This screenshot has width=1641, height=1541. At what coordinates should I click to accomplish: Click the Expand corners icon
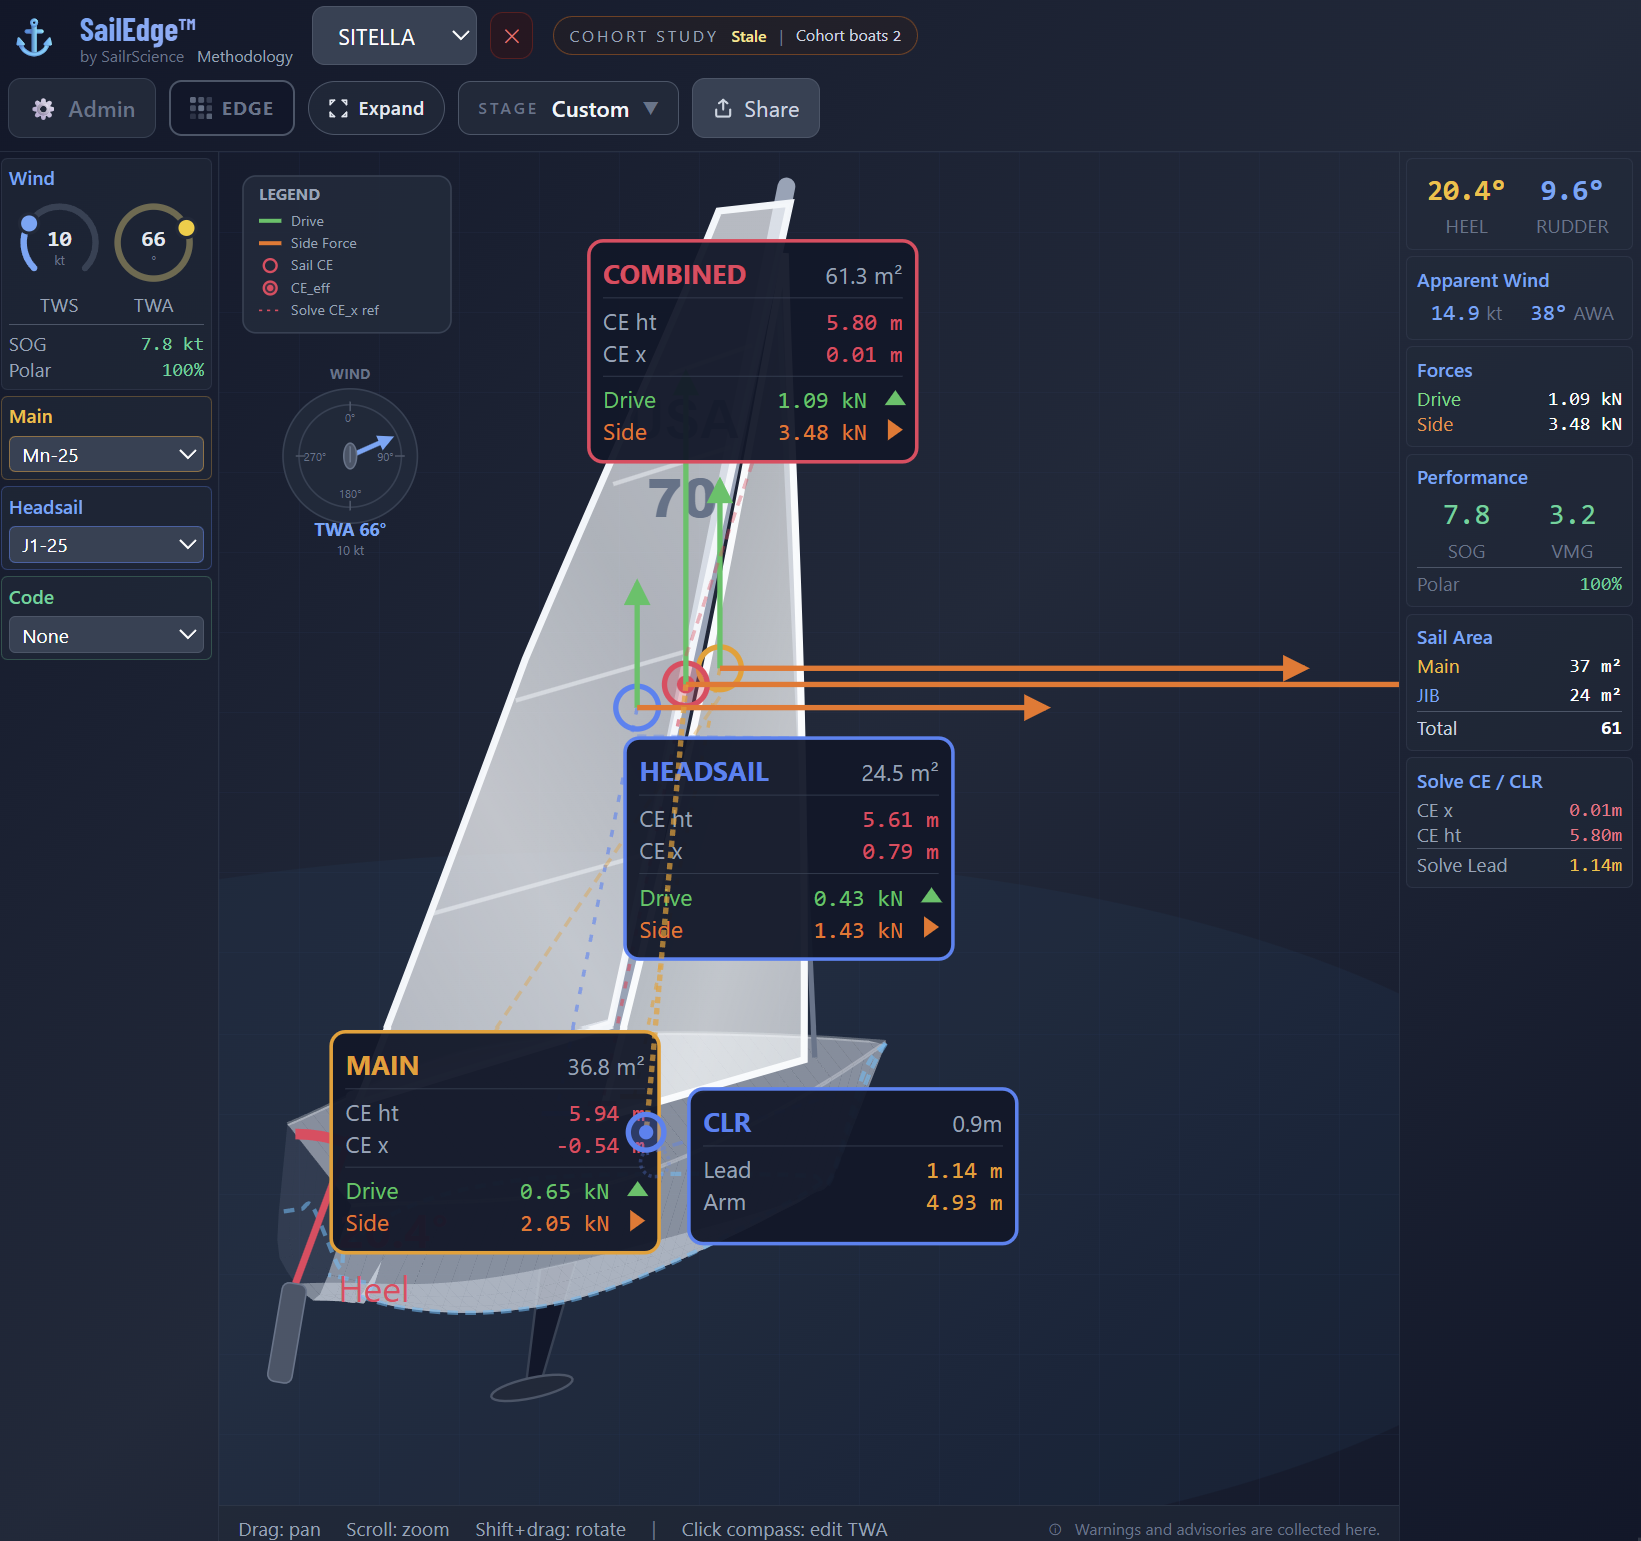coord(338,108)
